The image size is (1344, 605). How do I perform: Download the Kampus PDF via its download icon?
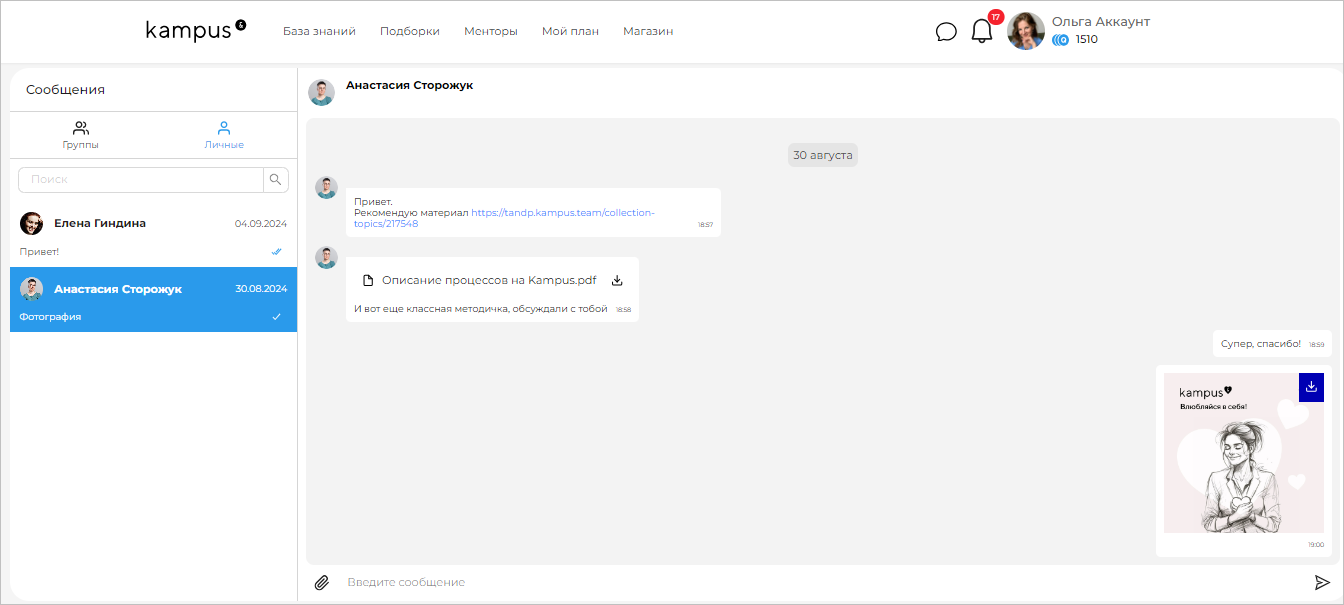click(617, 280)
